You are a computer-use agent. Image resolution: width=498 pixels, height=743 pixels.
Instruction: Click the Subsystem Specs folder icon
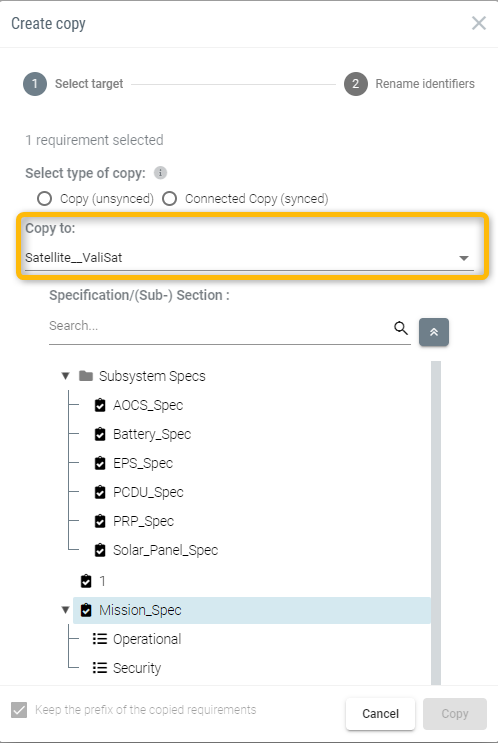coord(86,376)
